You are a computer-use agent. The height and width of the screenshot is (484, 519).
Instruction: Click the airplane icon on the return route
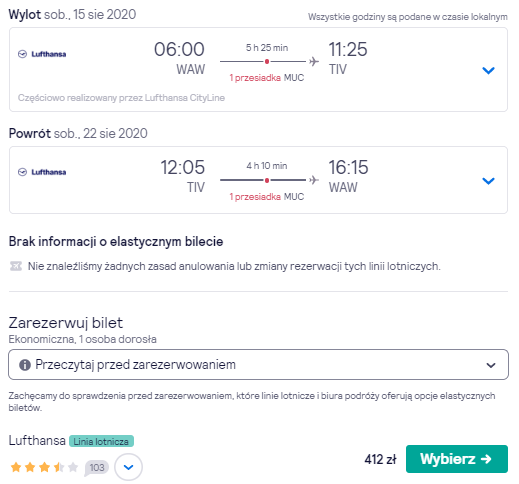(x=314, y=180)
